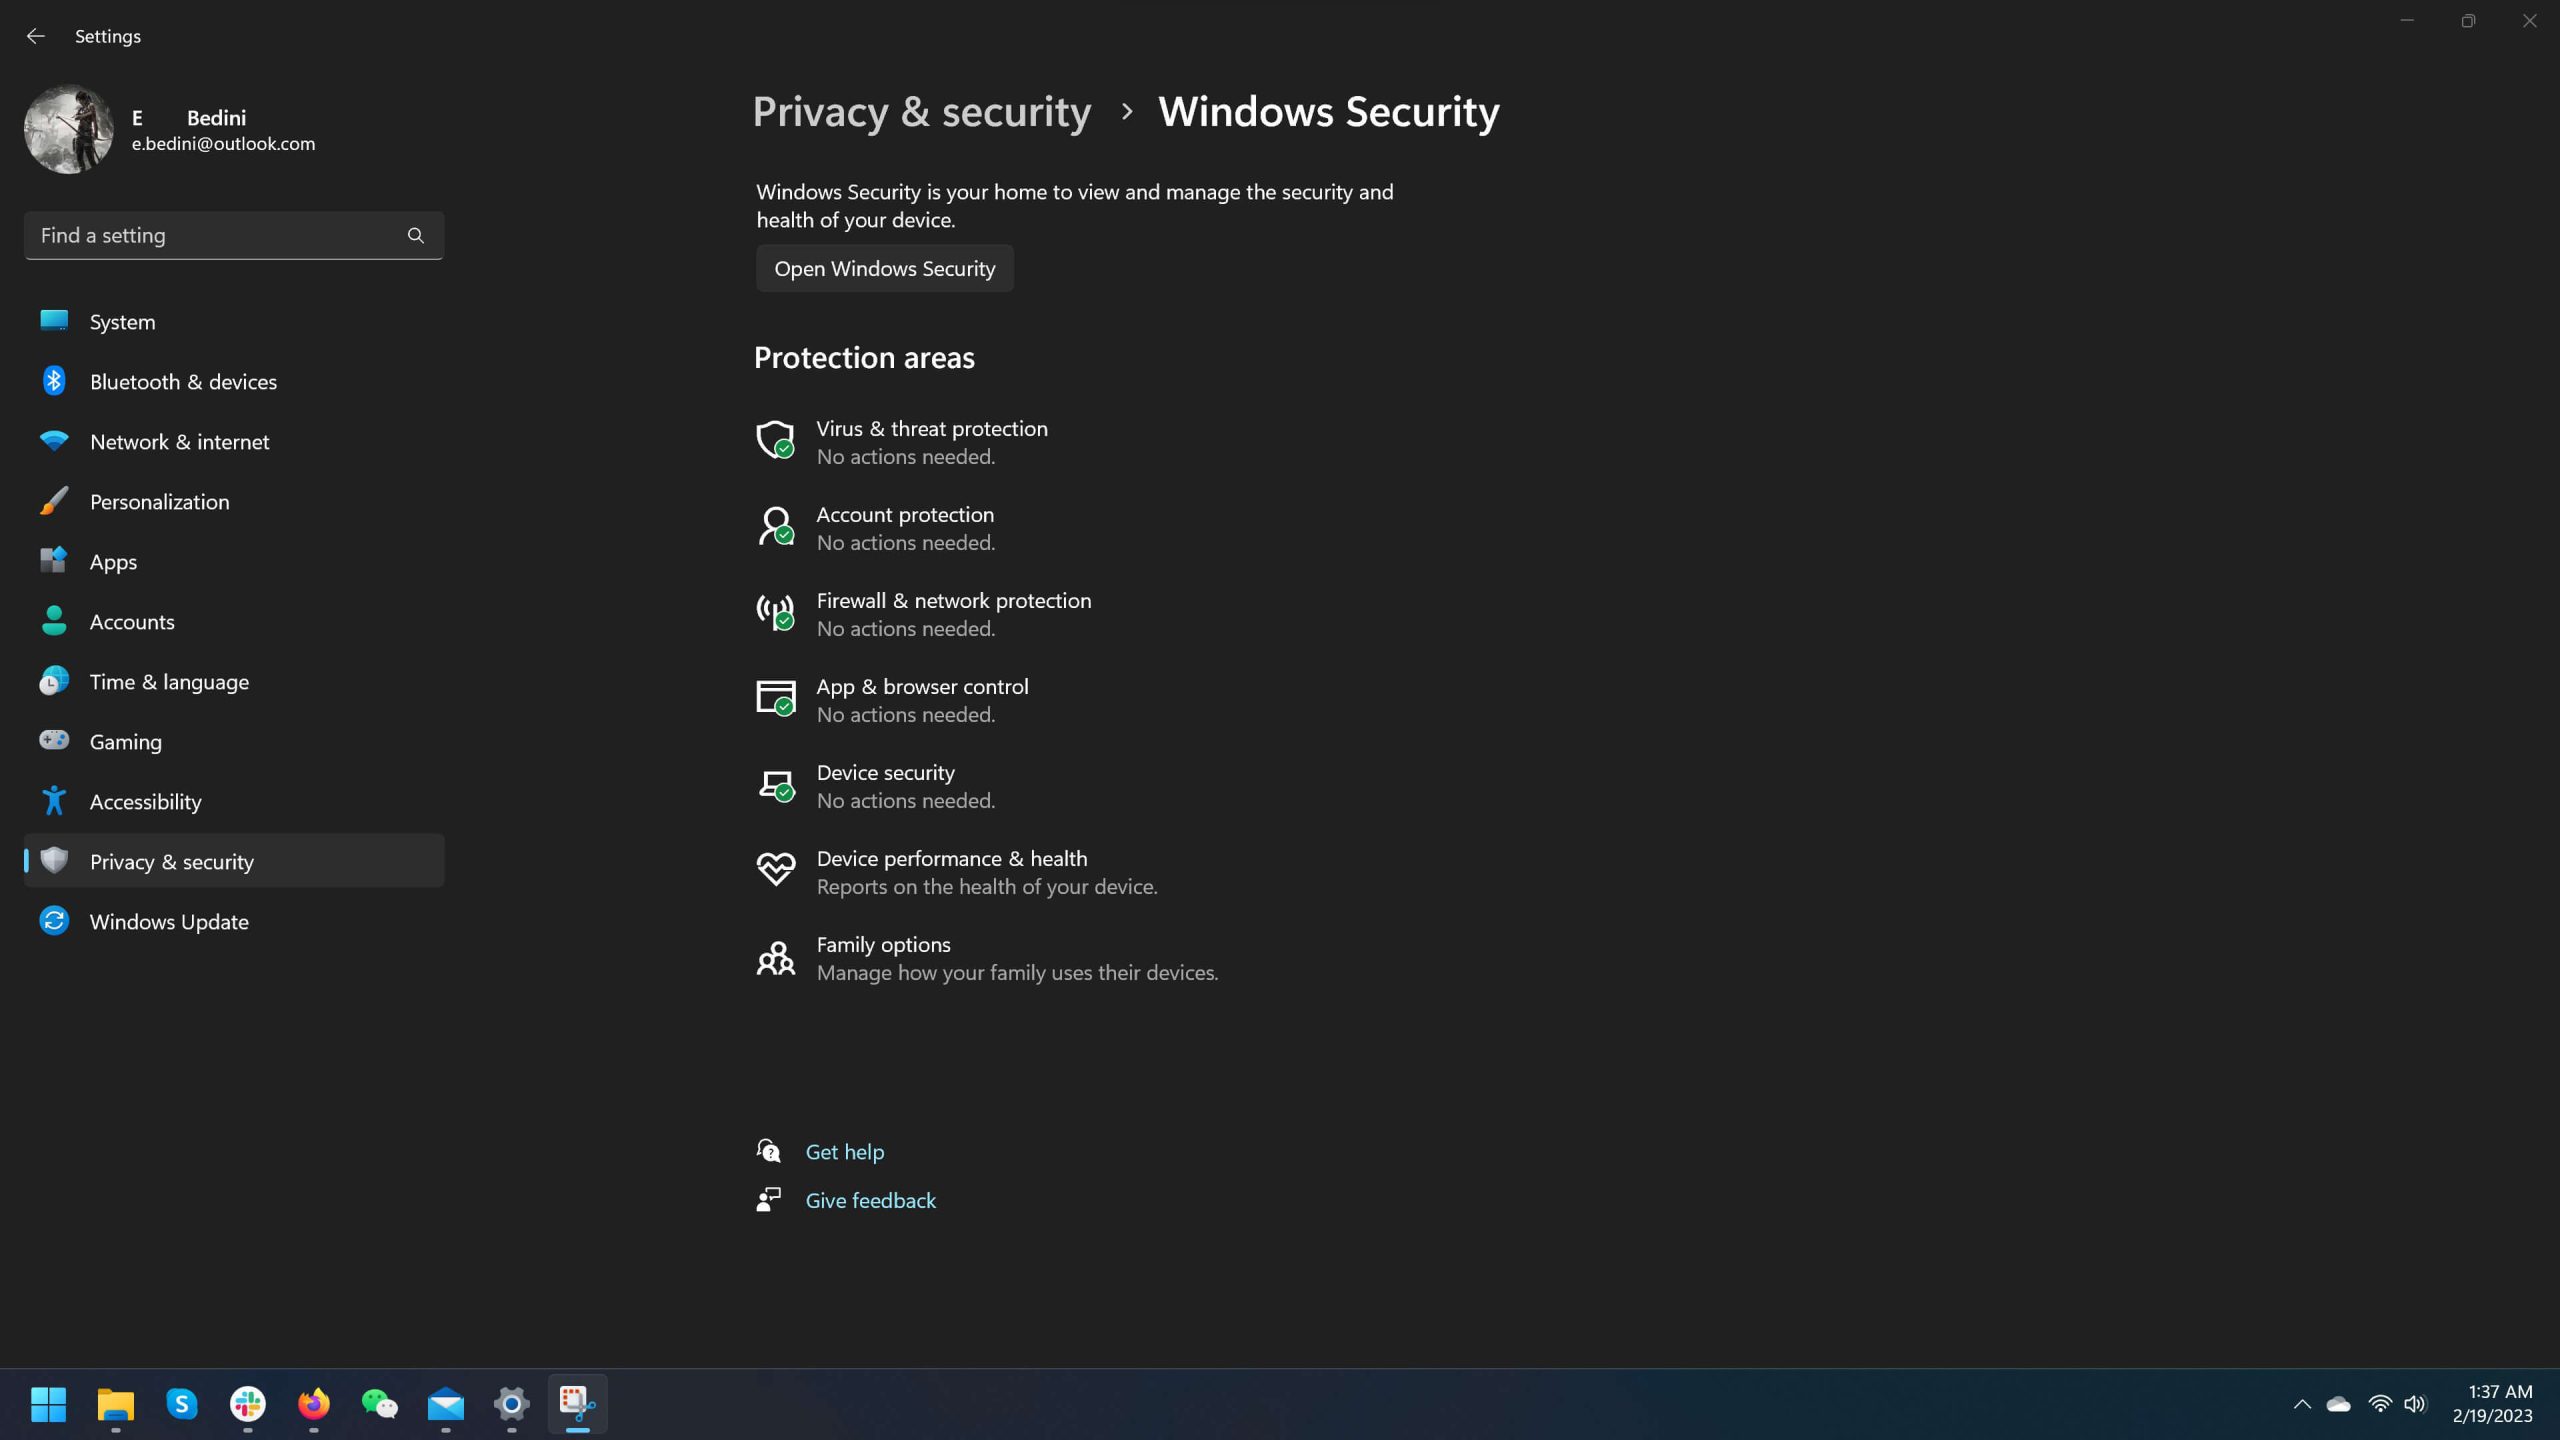Click the Apps icon in sidebar
The image size is (2560, 1440).
[x=54, y=560]
